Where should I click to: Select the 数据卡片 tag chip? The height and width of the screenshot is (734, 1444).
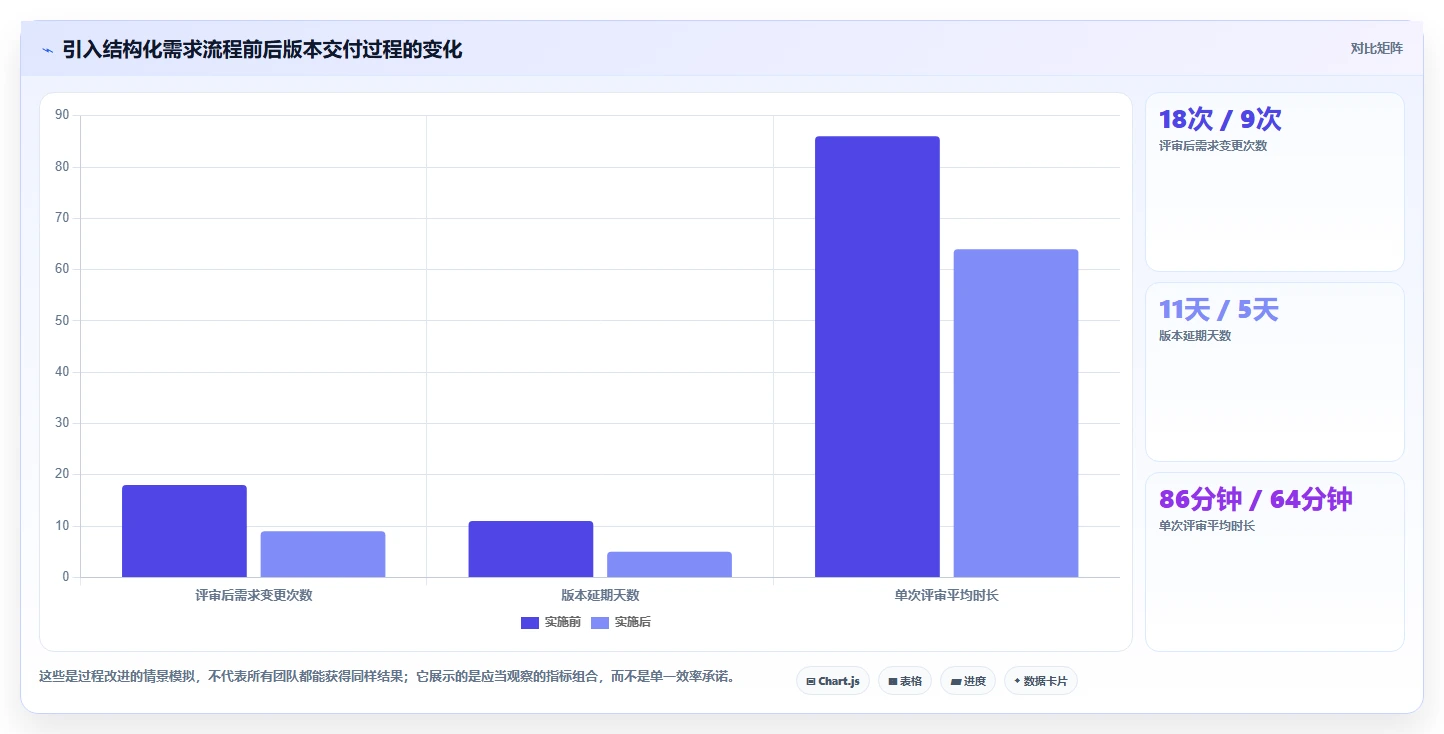pyautogui.click(x=1041, y=681)
